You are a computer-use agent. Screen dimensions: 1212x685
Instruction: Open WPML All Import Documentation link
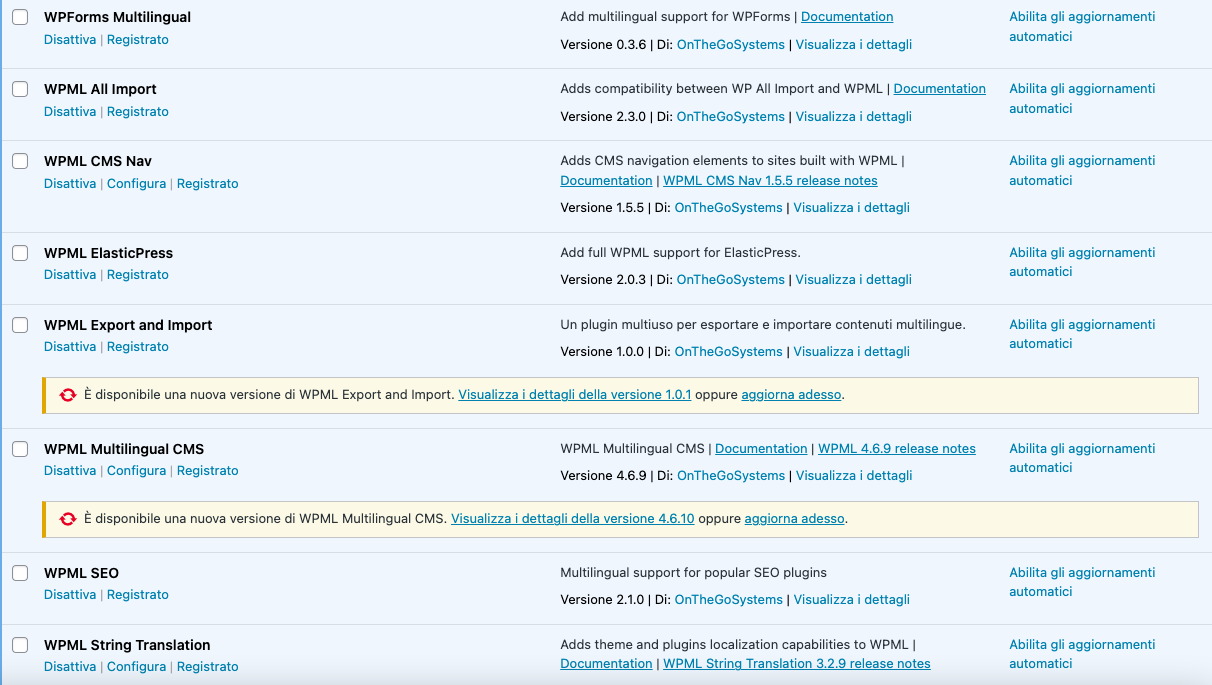940,89
